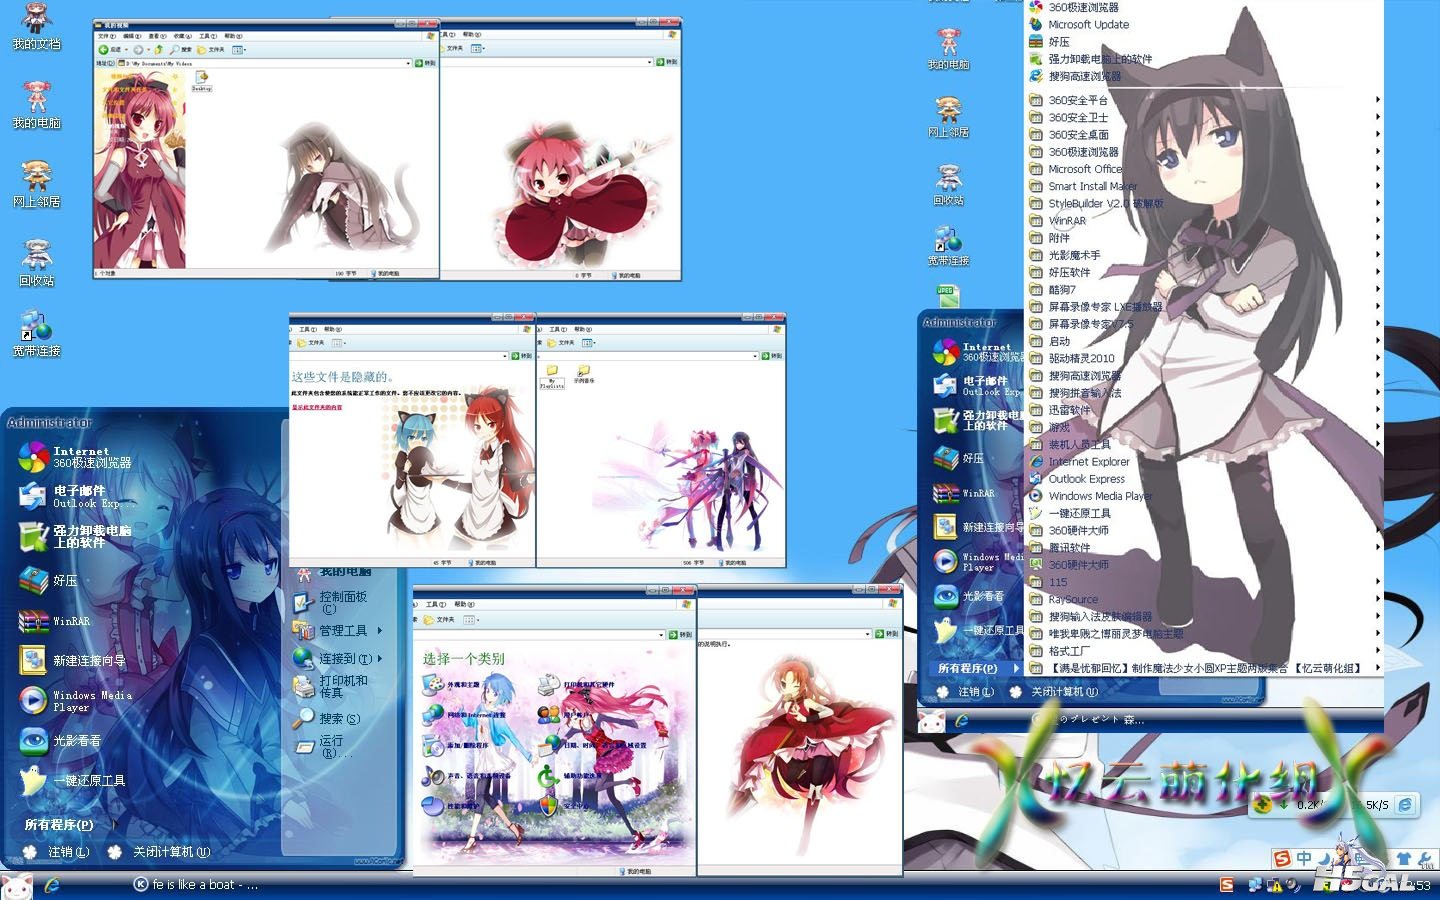Open 声音、语音和音频设备 category in Control Panel

(466, 776)
